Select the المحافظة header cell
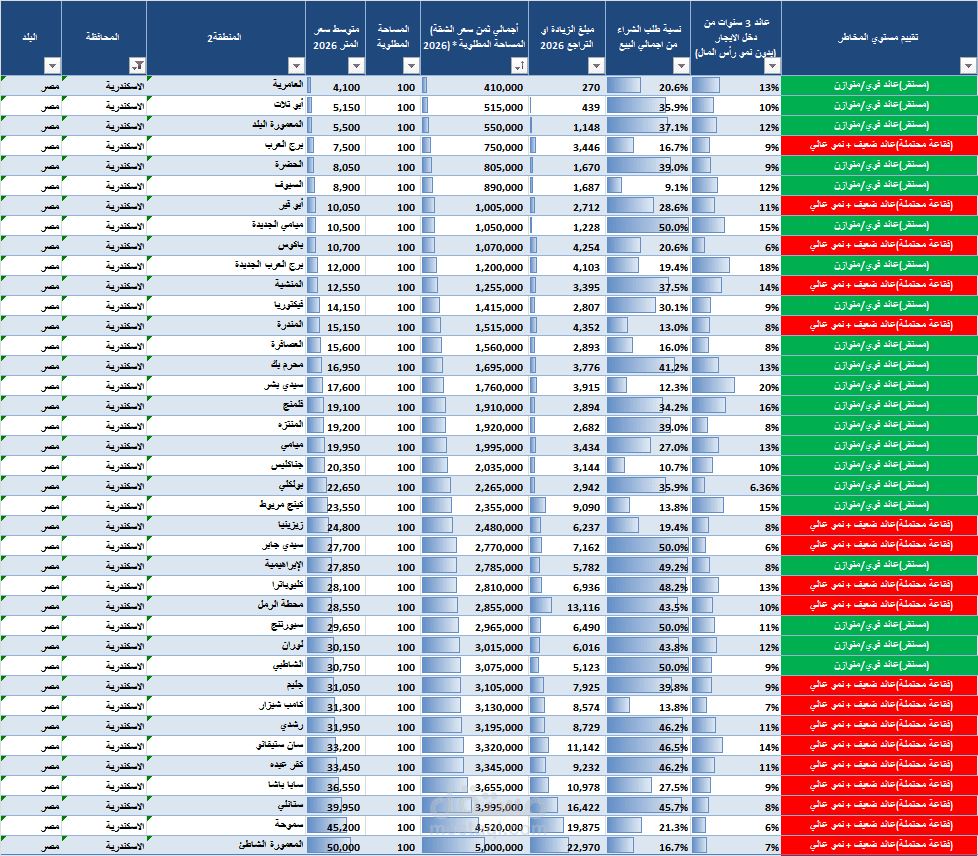 pos(104,38)
